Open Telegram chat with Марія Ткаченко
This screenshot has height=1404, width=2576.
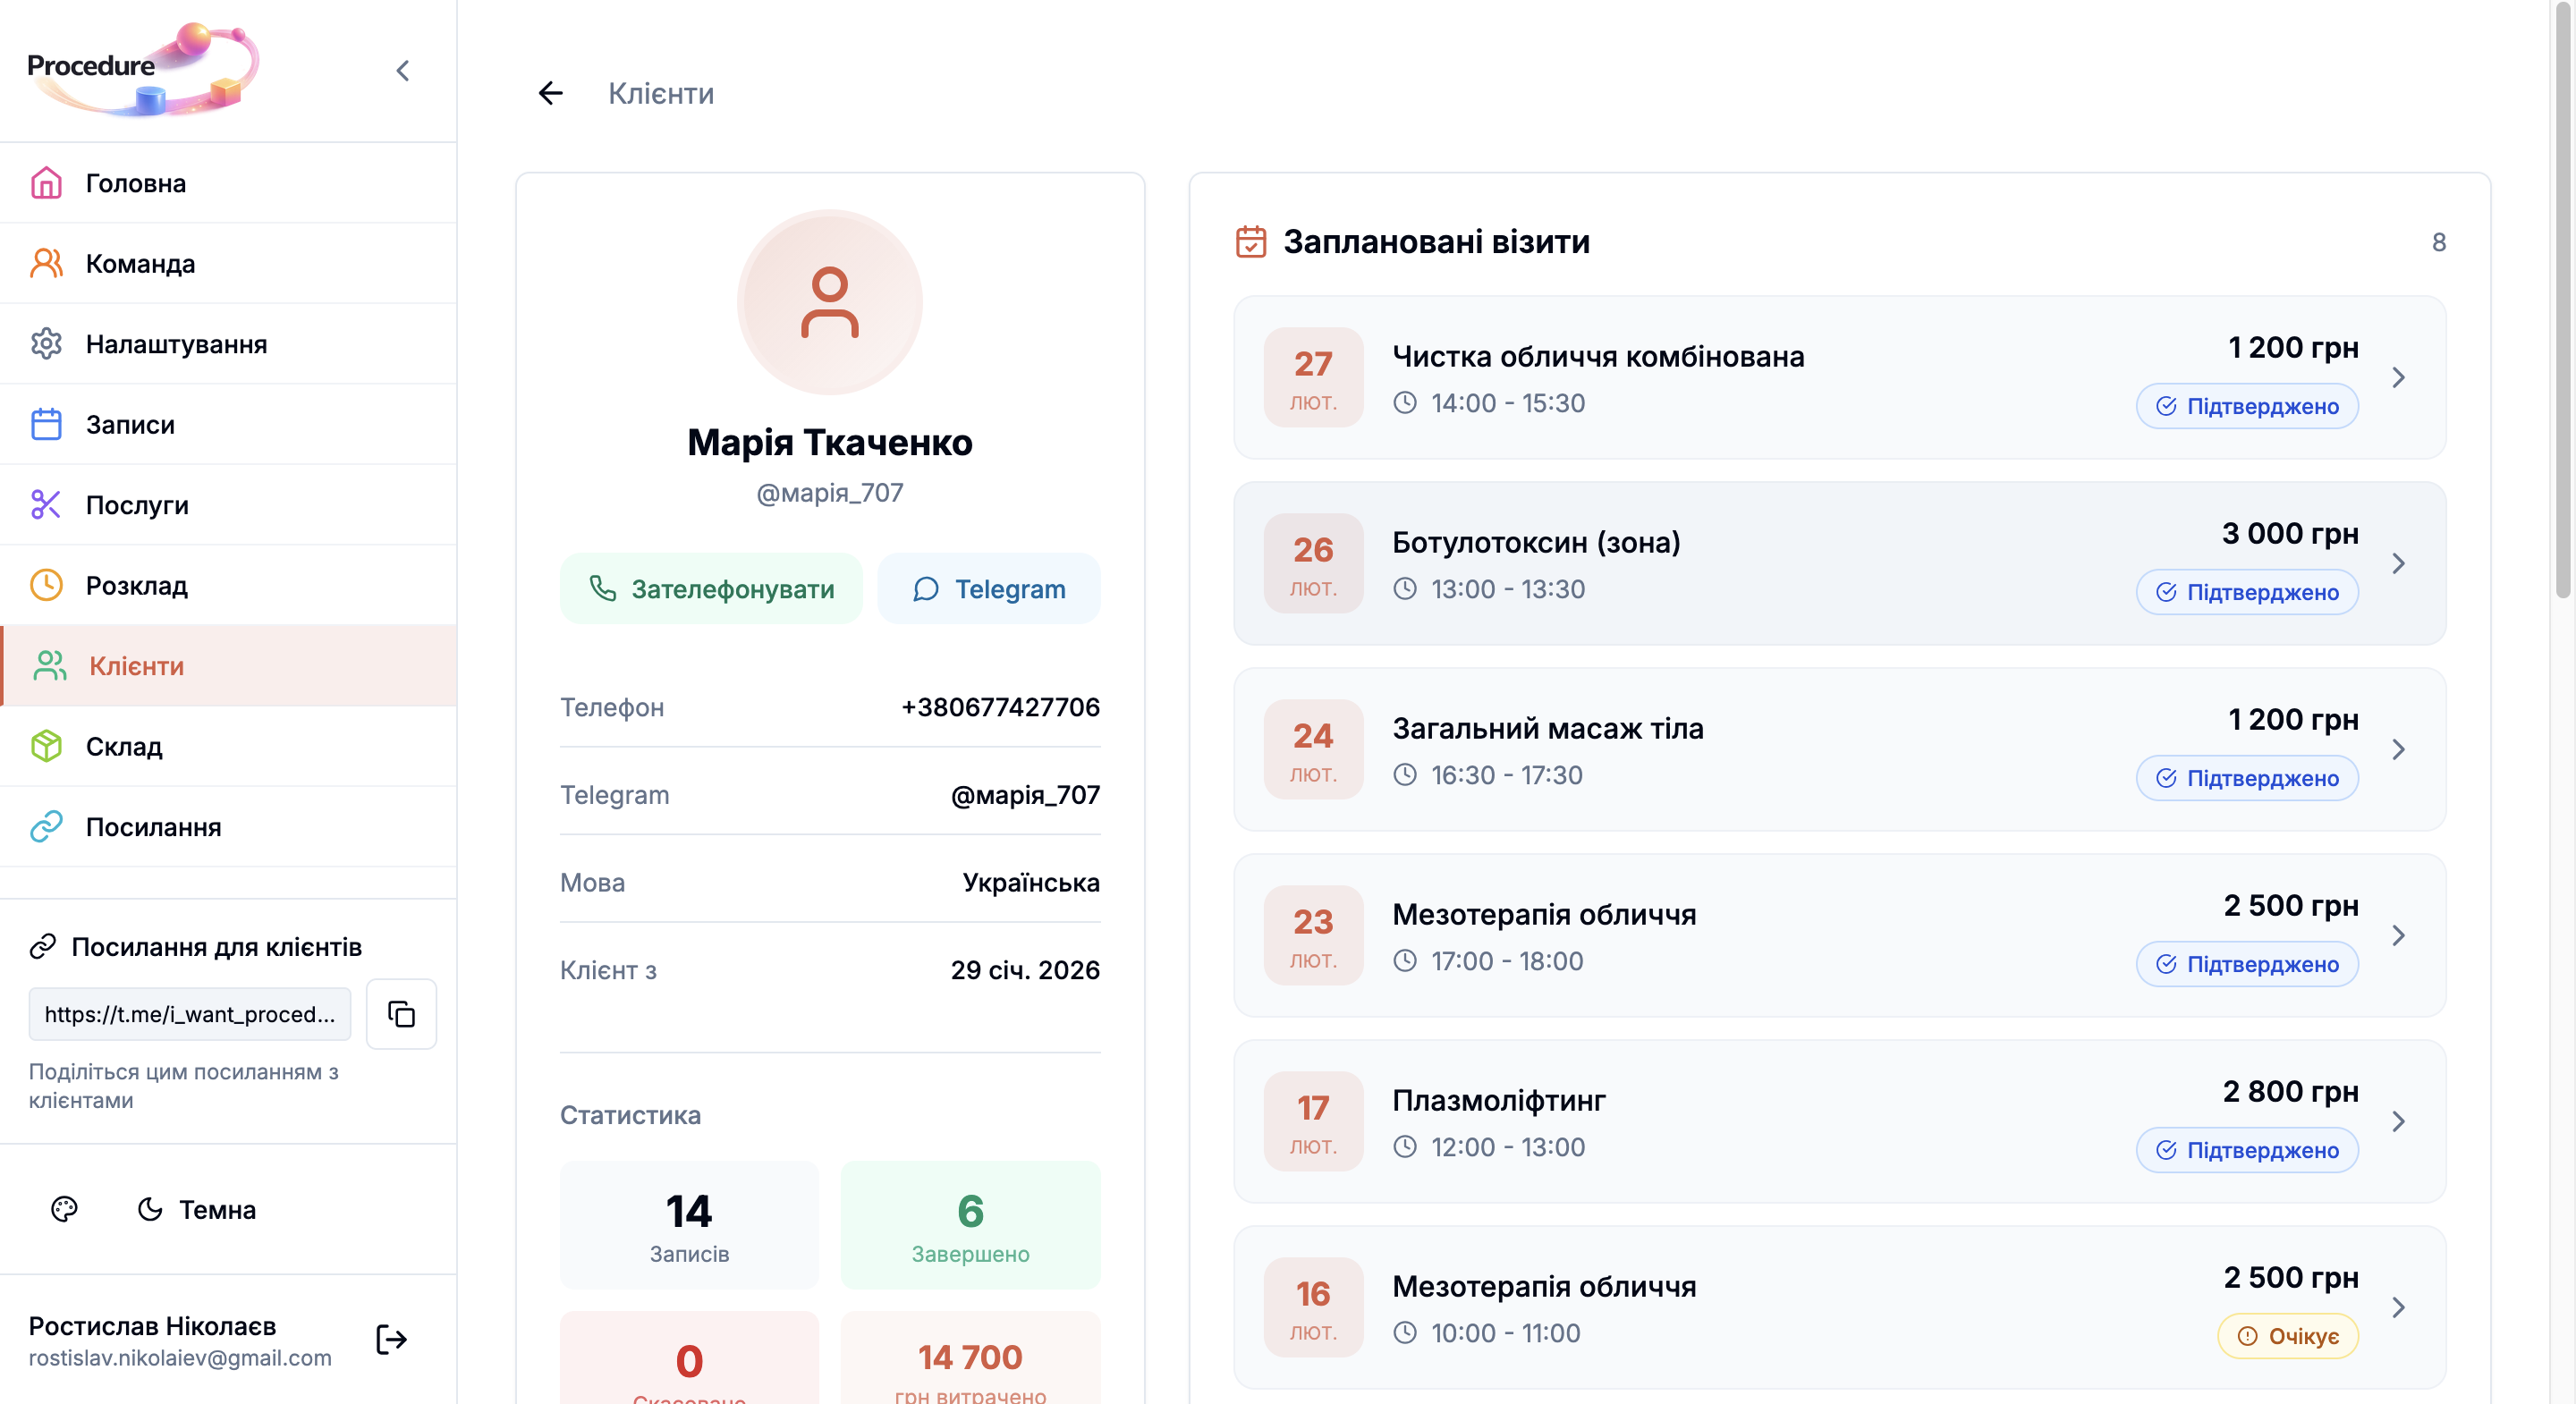988,589
